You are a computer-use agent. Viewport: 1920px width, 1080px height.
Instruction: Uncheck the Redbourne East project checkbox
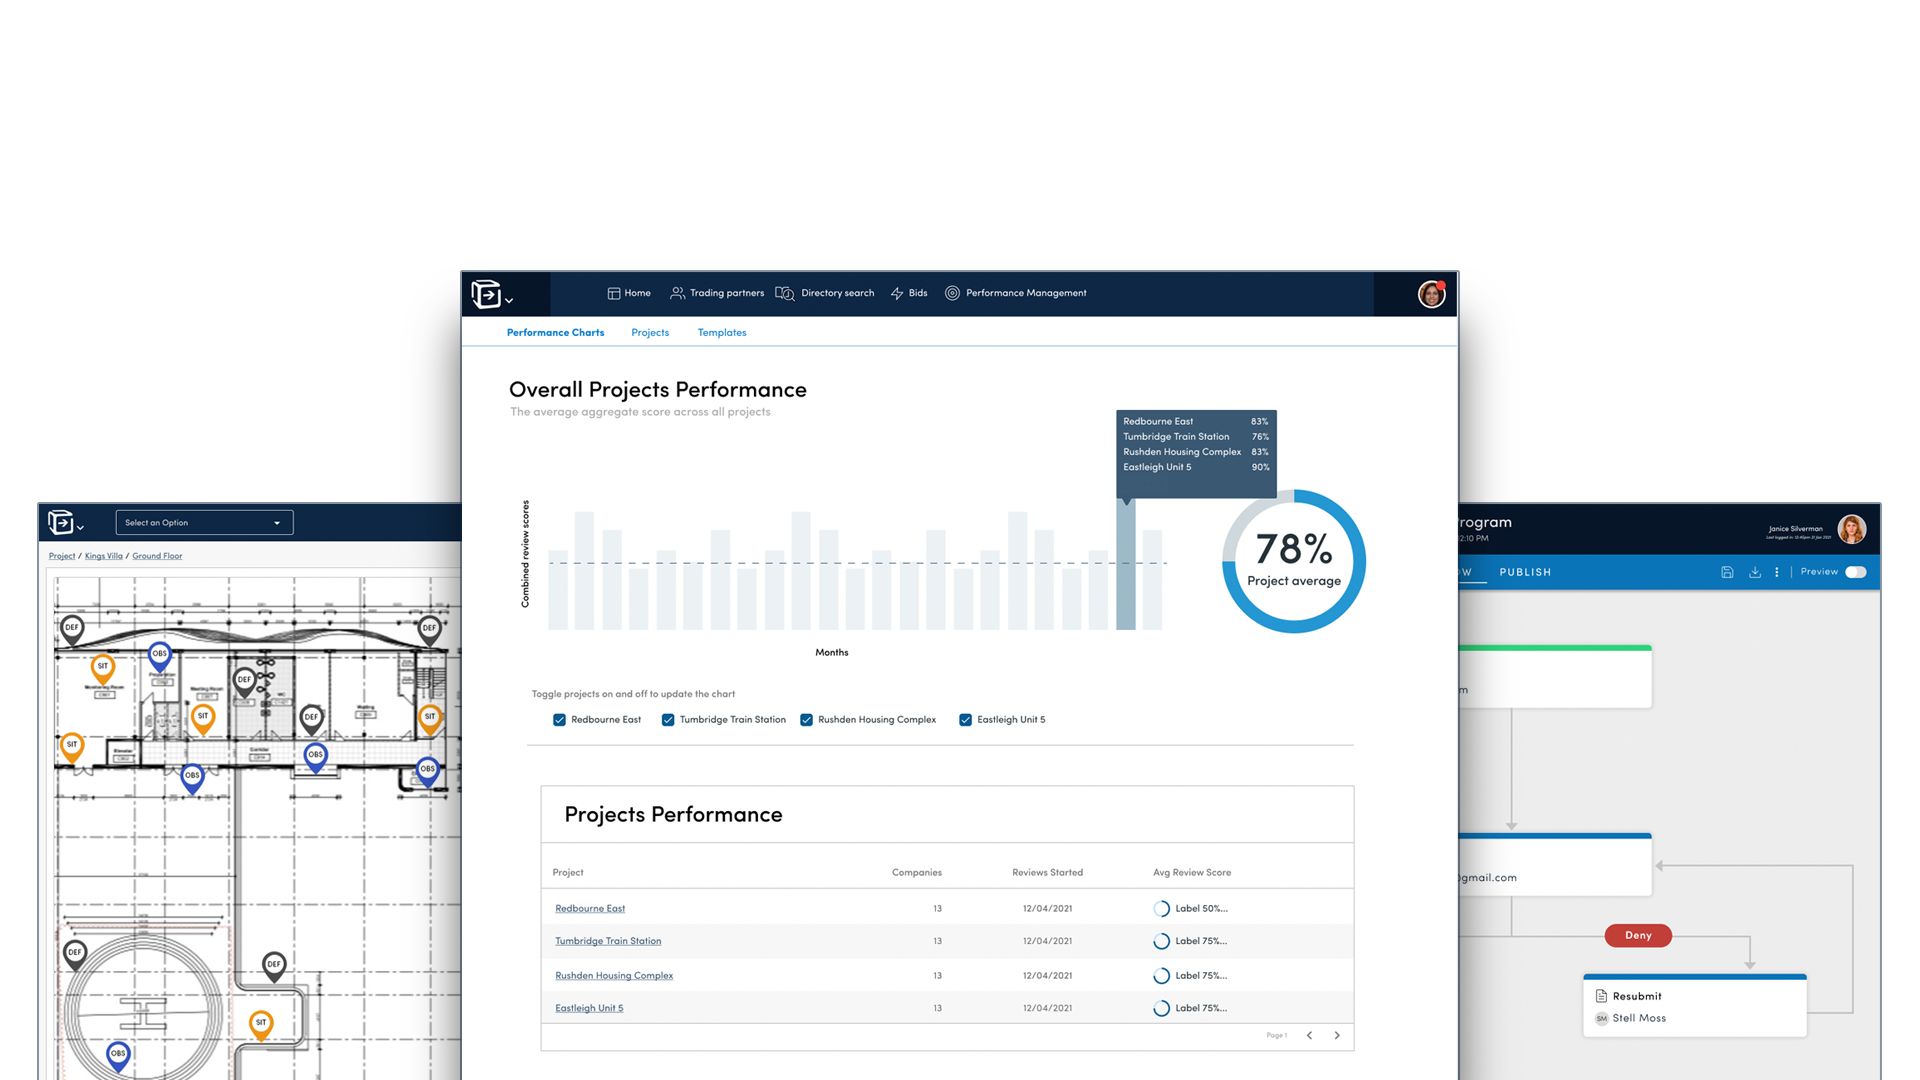[560, 720]
